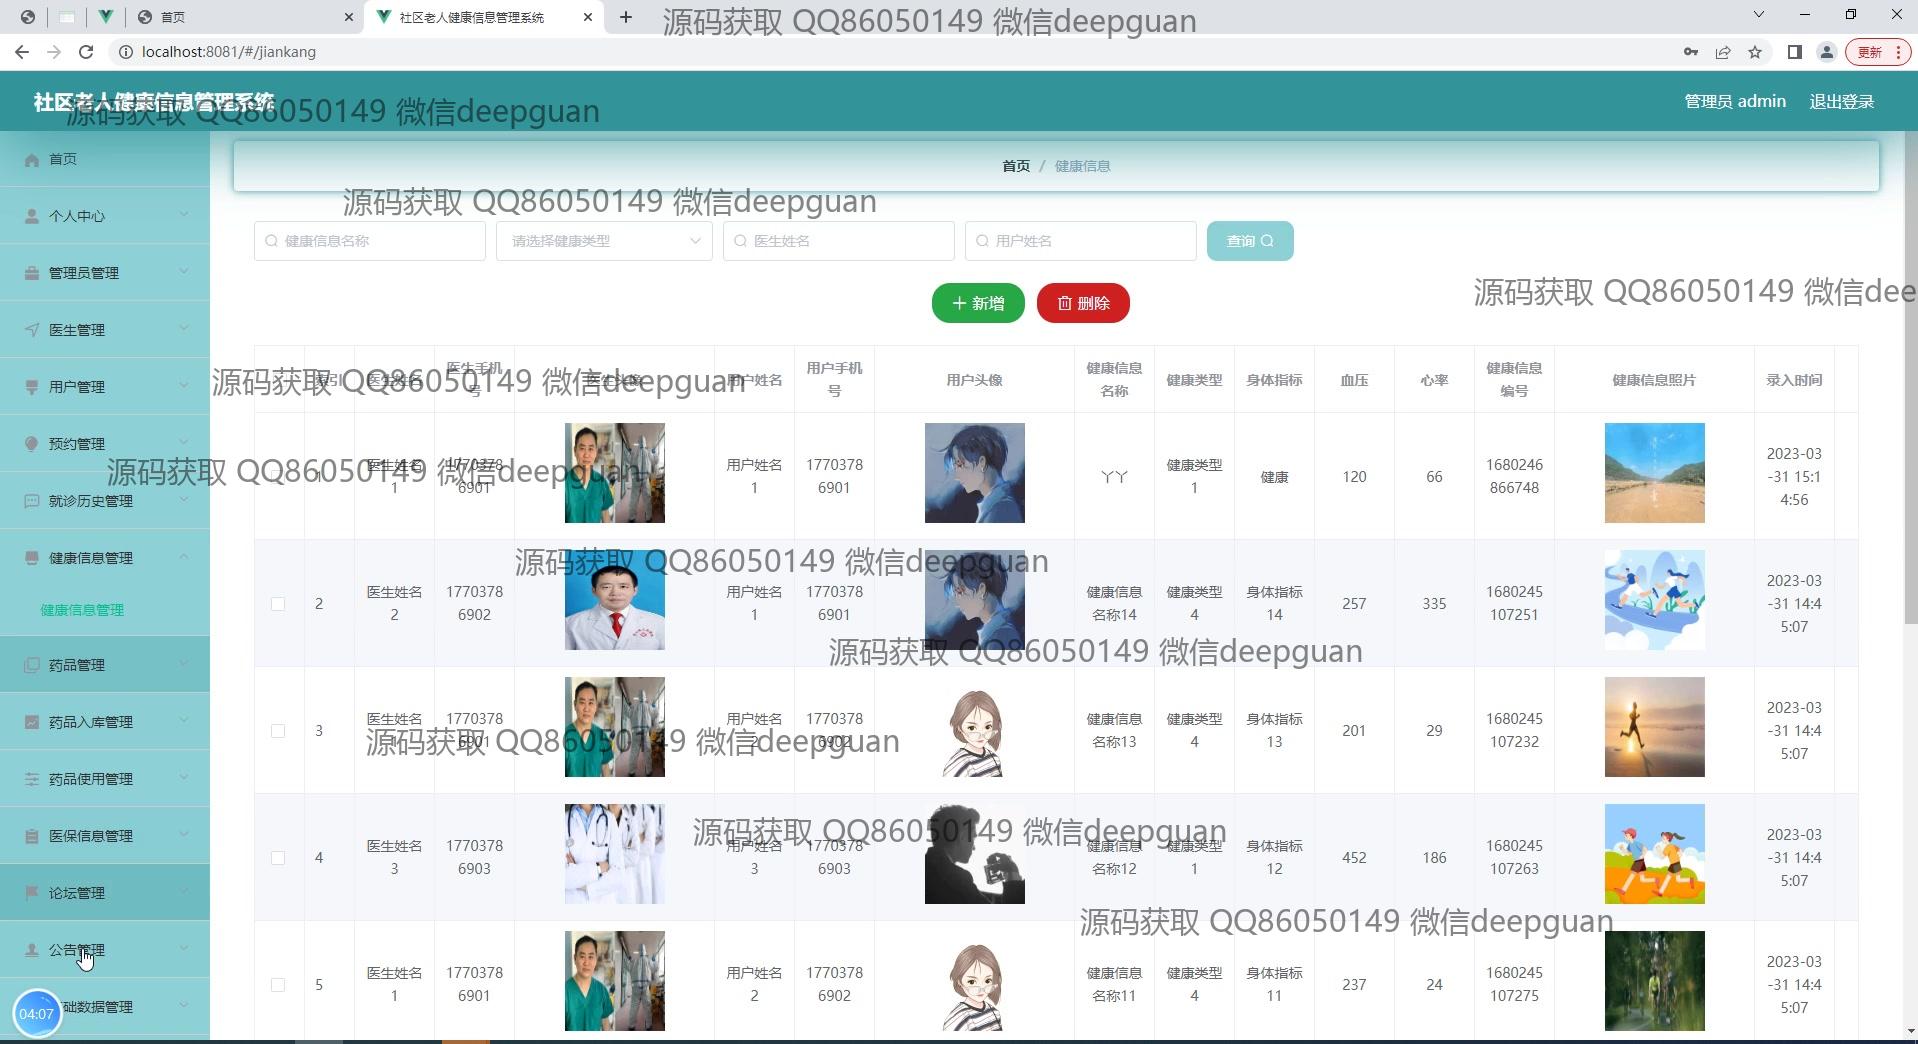The image size is (1918, 1044).
Task: Click the 医生管理 sidebar icon
Action: pos(32,330)
